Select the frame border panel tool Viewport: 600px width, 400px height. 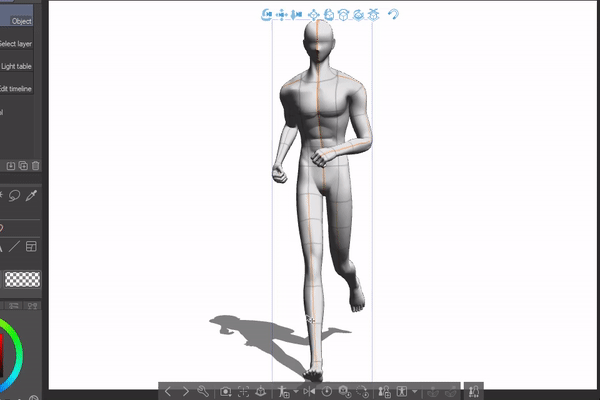(x=31, y=247)
